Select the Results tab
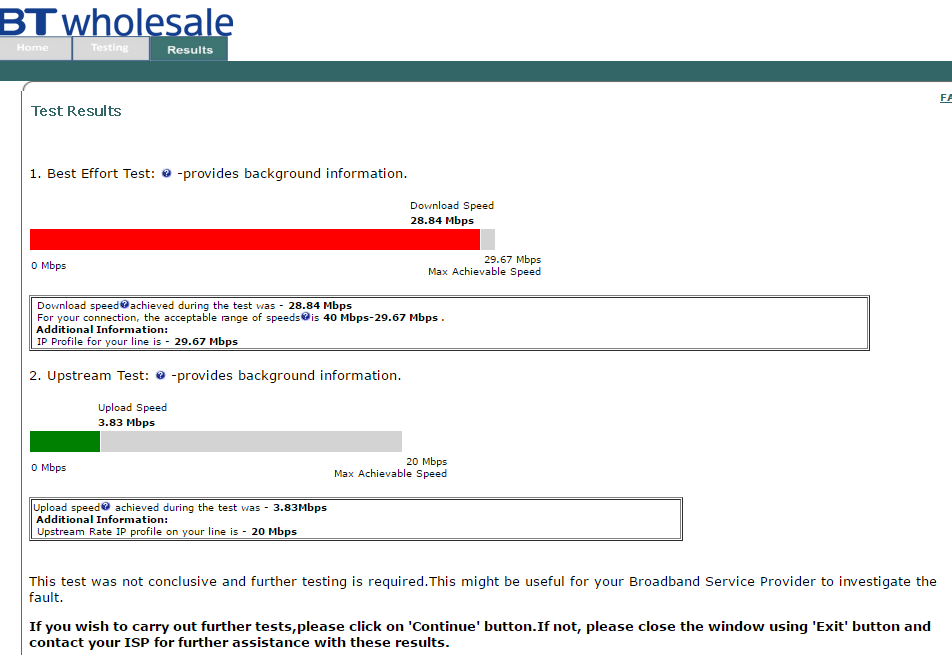Viewport: 952px width, 655px height. tap(189, 49)
